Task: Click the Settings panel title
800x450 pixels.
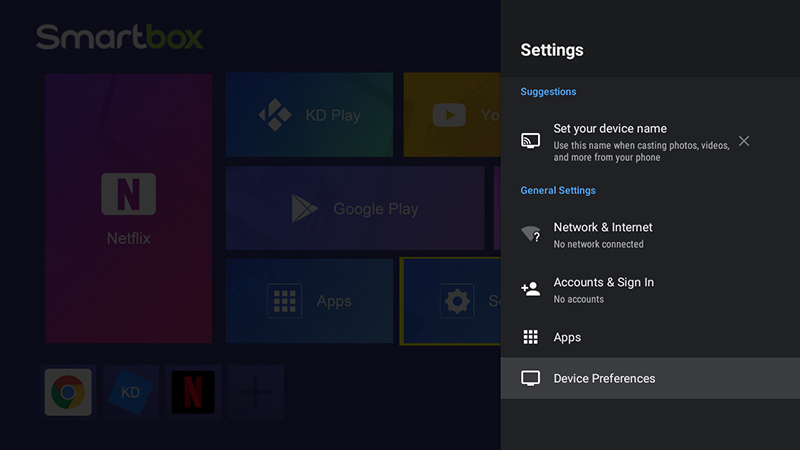Action: pyautogui.click(x=552, y=50)
